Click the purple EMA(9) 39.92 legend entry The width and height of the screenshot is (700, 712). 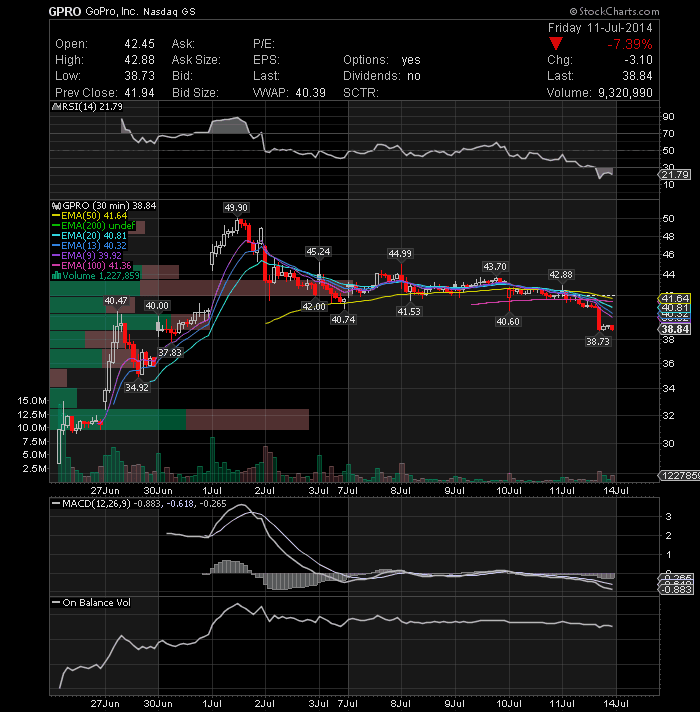(x=87, y=256)
